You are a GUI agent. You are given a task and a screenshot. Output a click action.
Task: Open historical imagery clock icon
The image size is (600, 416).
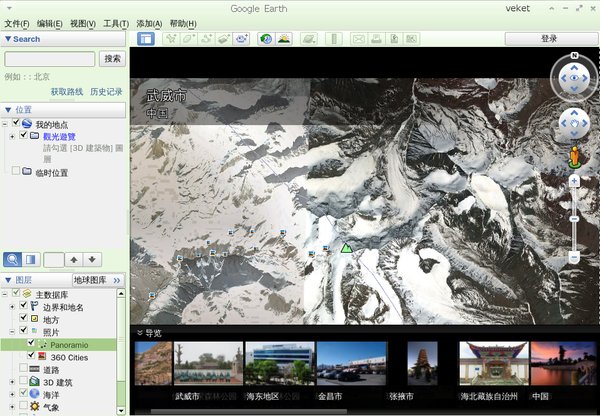265,39
